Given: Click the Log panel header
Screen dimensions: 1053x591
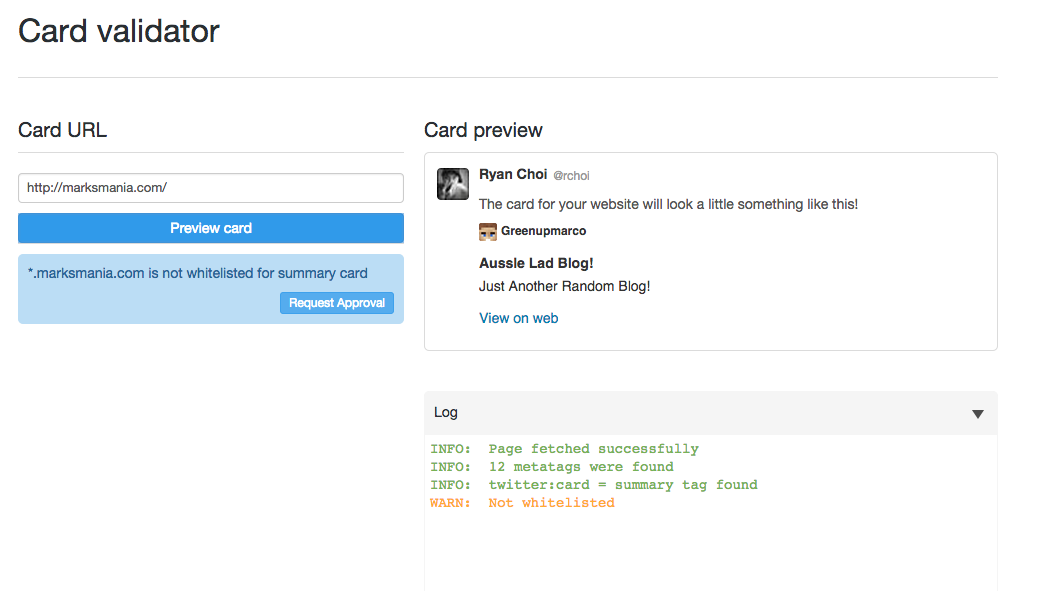Looking at the screenshot, I should (x=711, y=413).
